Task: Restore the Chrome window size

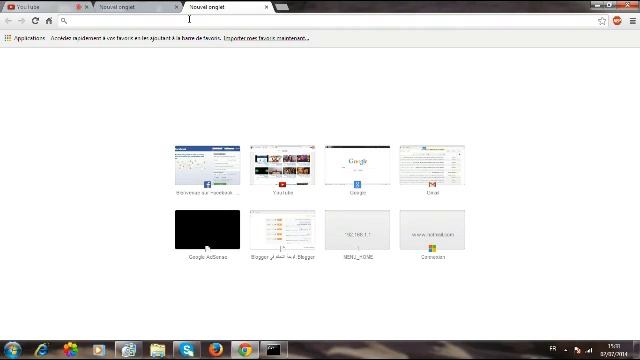Action: [609, 4]
